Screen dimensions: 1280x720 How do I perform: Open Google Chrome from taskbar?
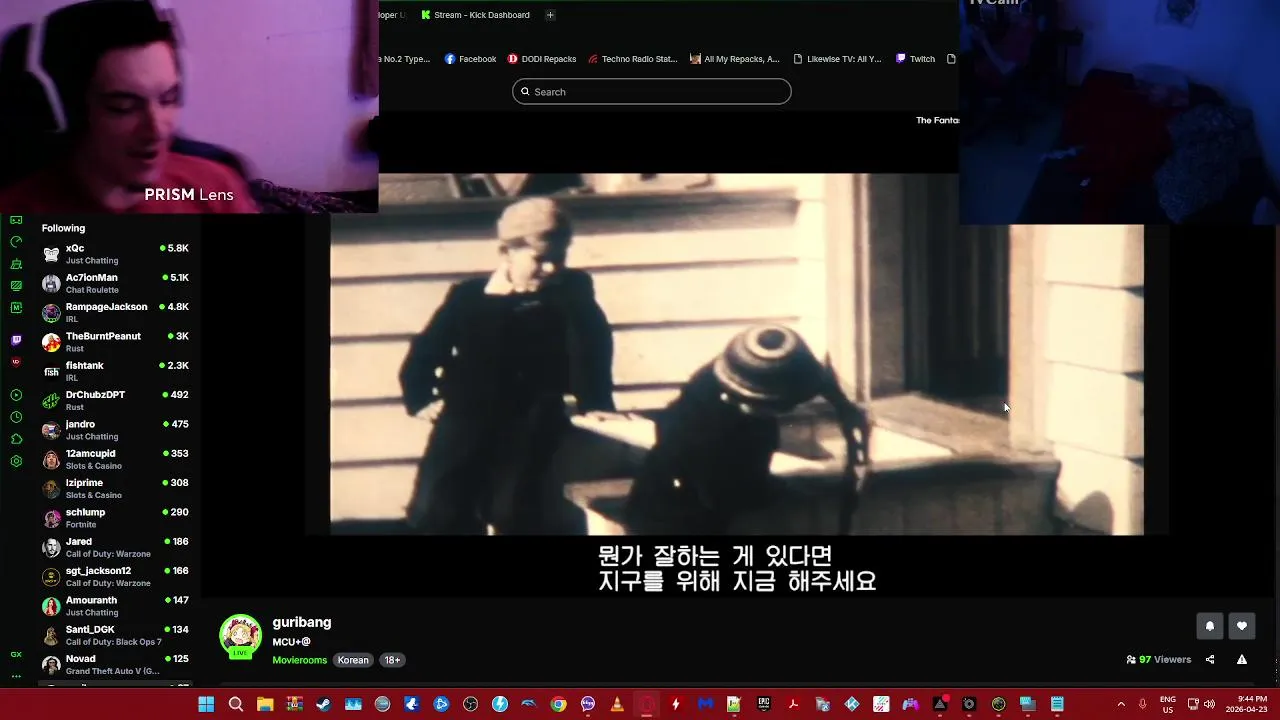pyautogui.click(x=558, y=704)
